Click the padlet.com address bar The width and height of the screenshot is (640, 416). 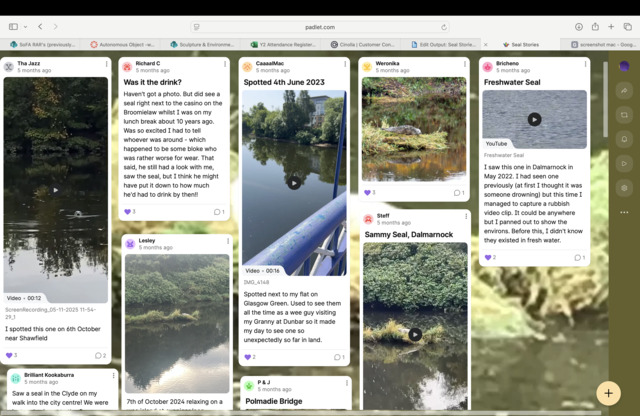click(320, 27)
